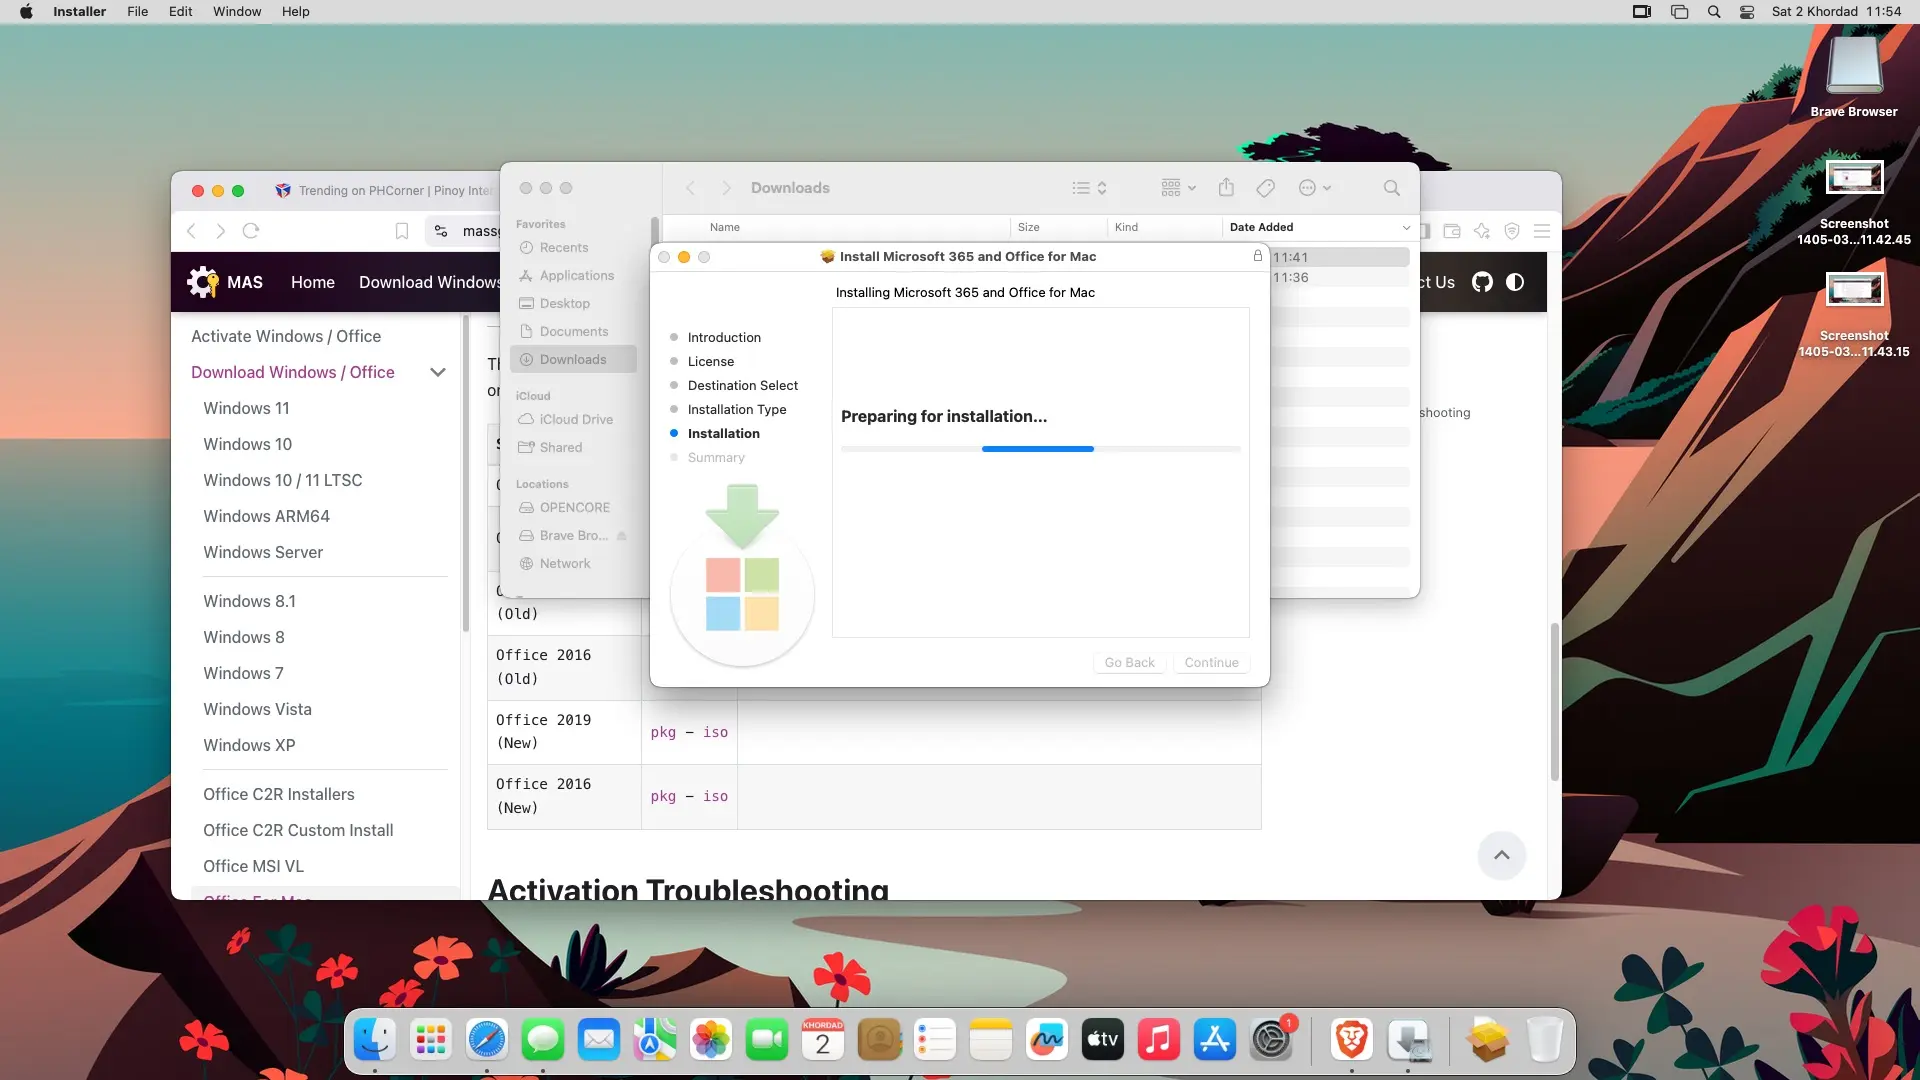Open Brave Wallet icon in toolbar

(1452, 231)
